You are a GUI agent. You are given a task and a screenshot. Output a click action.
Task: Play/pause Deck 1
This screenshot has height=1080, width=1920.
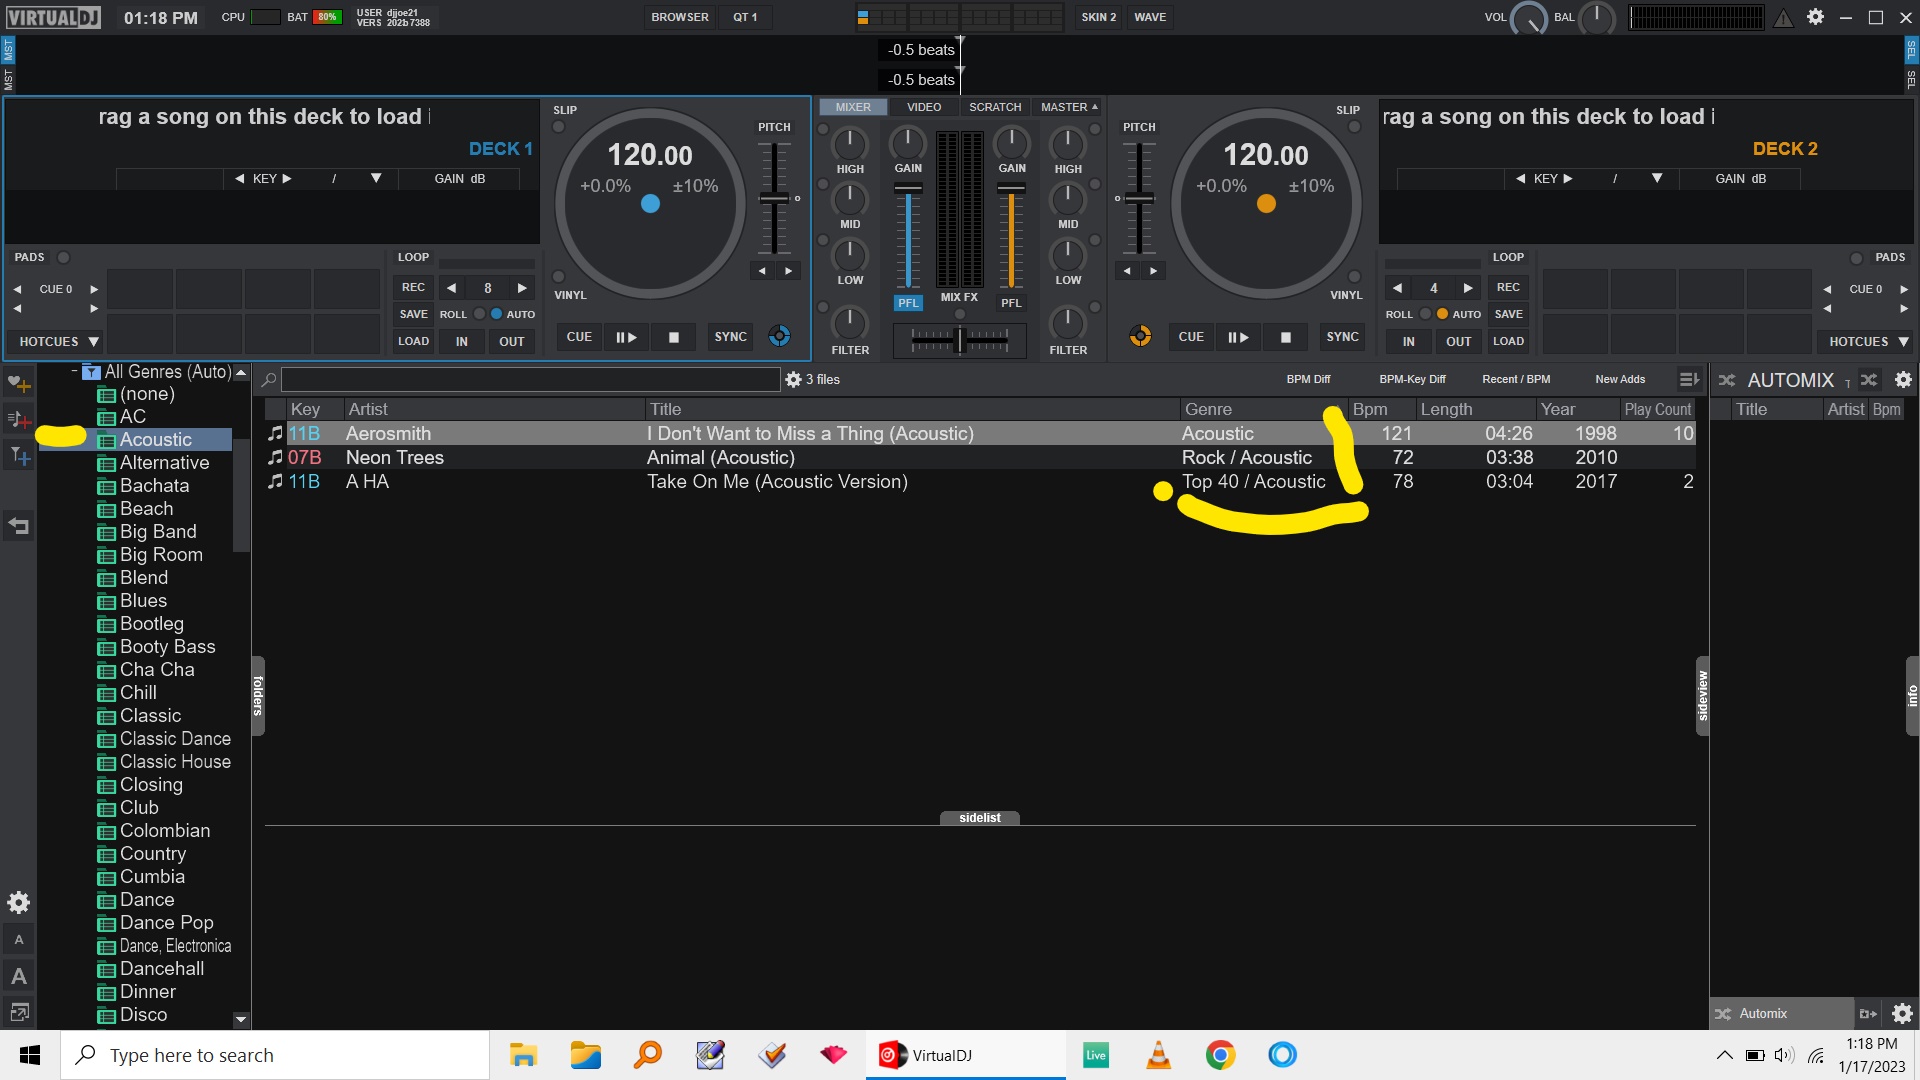click(x=626, y=338)
